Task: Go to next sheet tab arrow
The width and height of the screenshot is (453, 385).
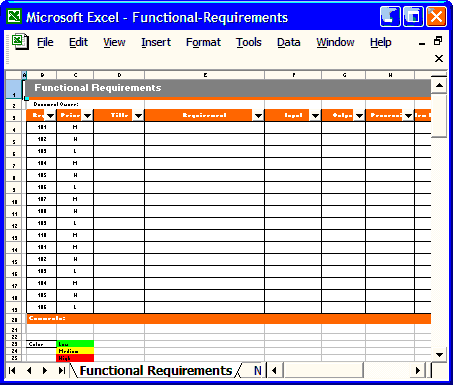Action: tap(45, 370)
